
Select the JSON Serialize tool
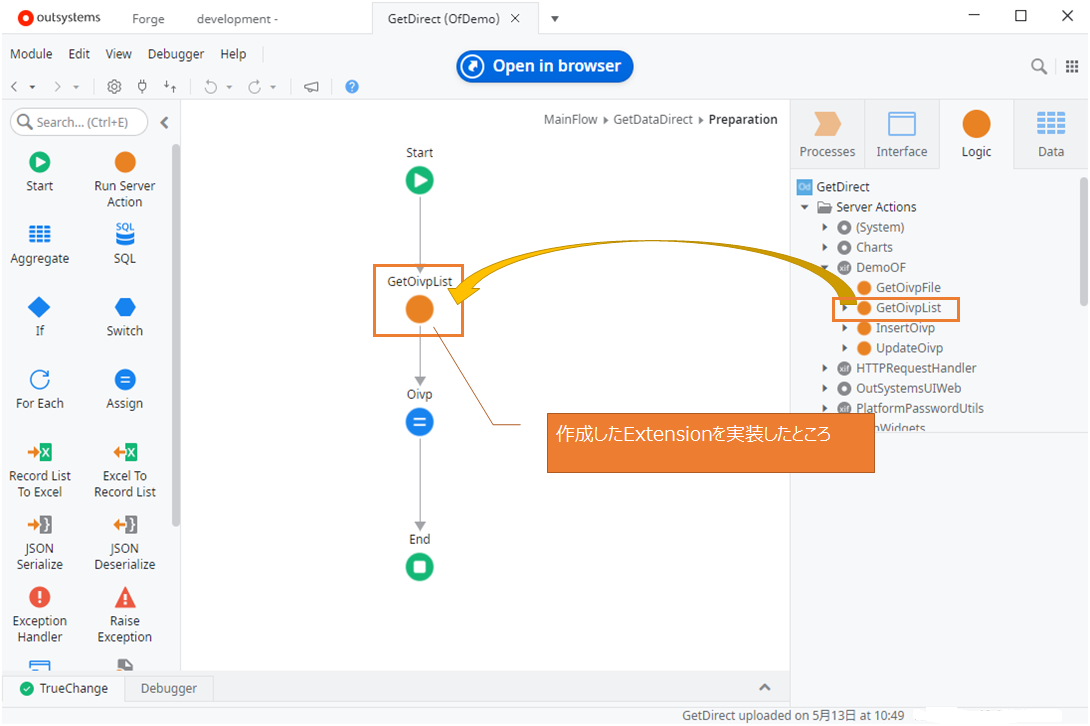coord(40,525)
